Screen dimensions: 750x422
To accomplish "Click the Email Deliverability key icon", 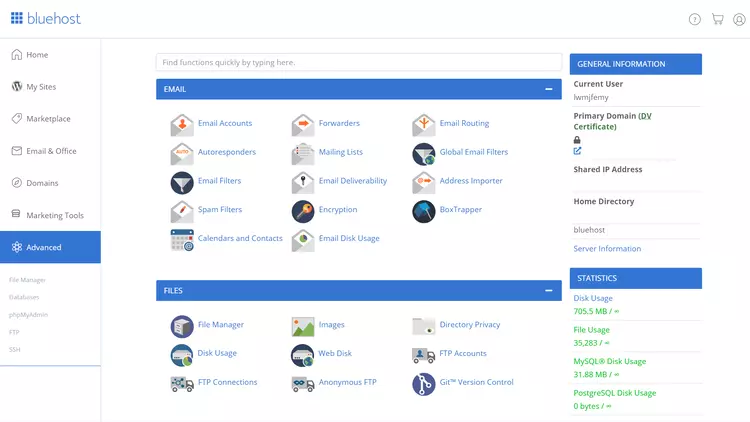I will click(303, 182).
